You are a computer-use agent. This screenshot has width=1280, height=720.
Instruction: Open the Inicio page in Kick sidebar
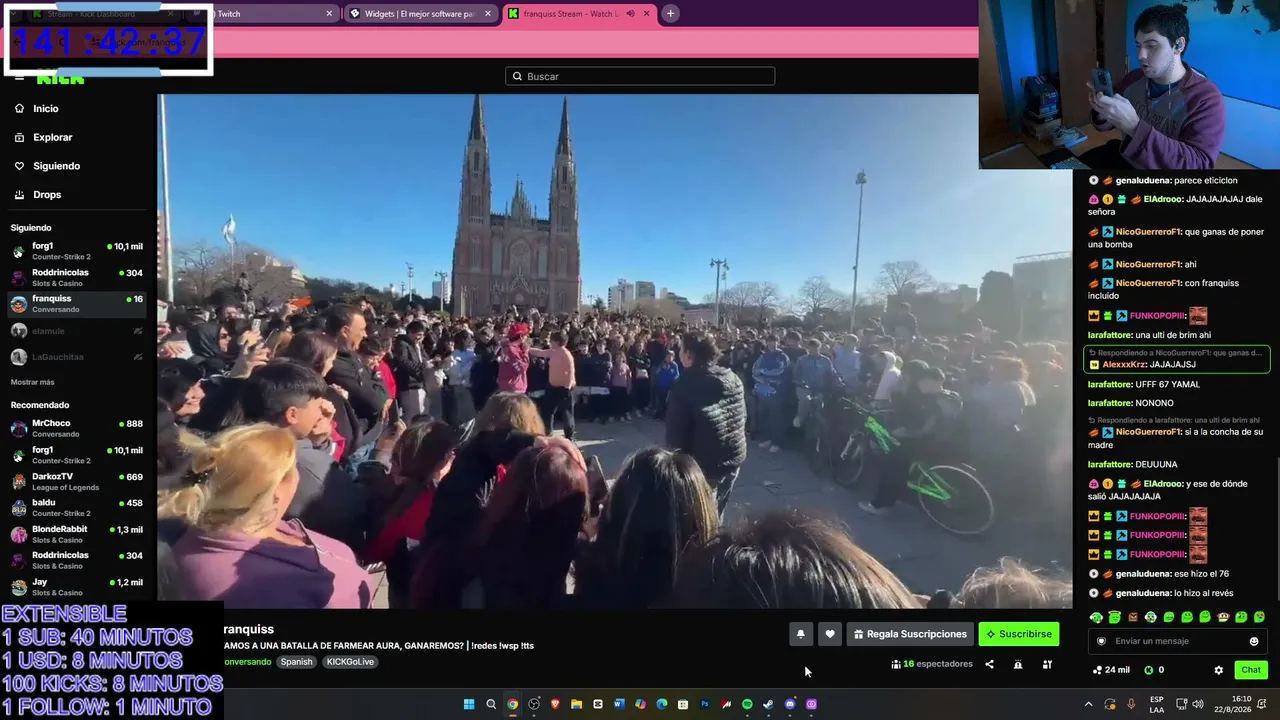45,108
